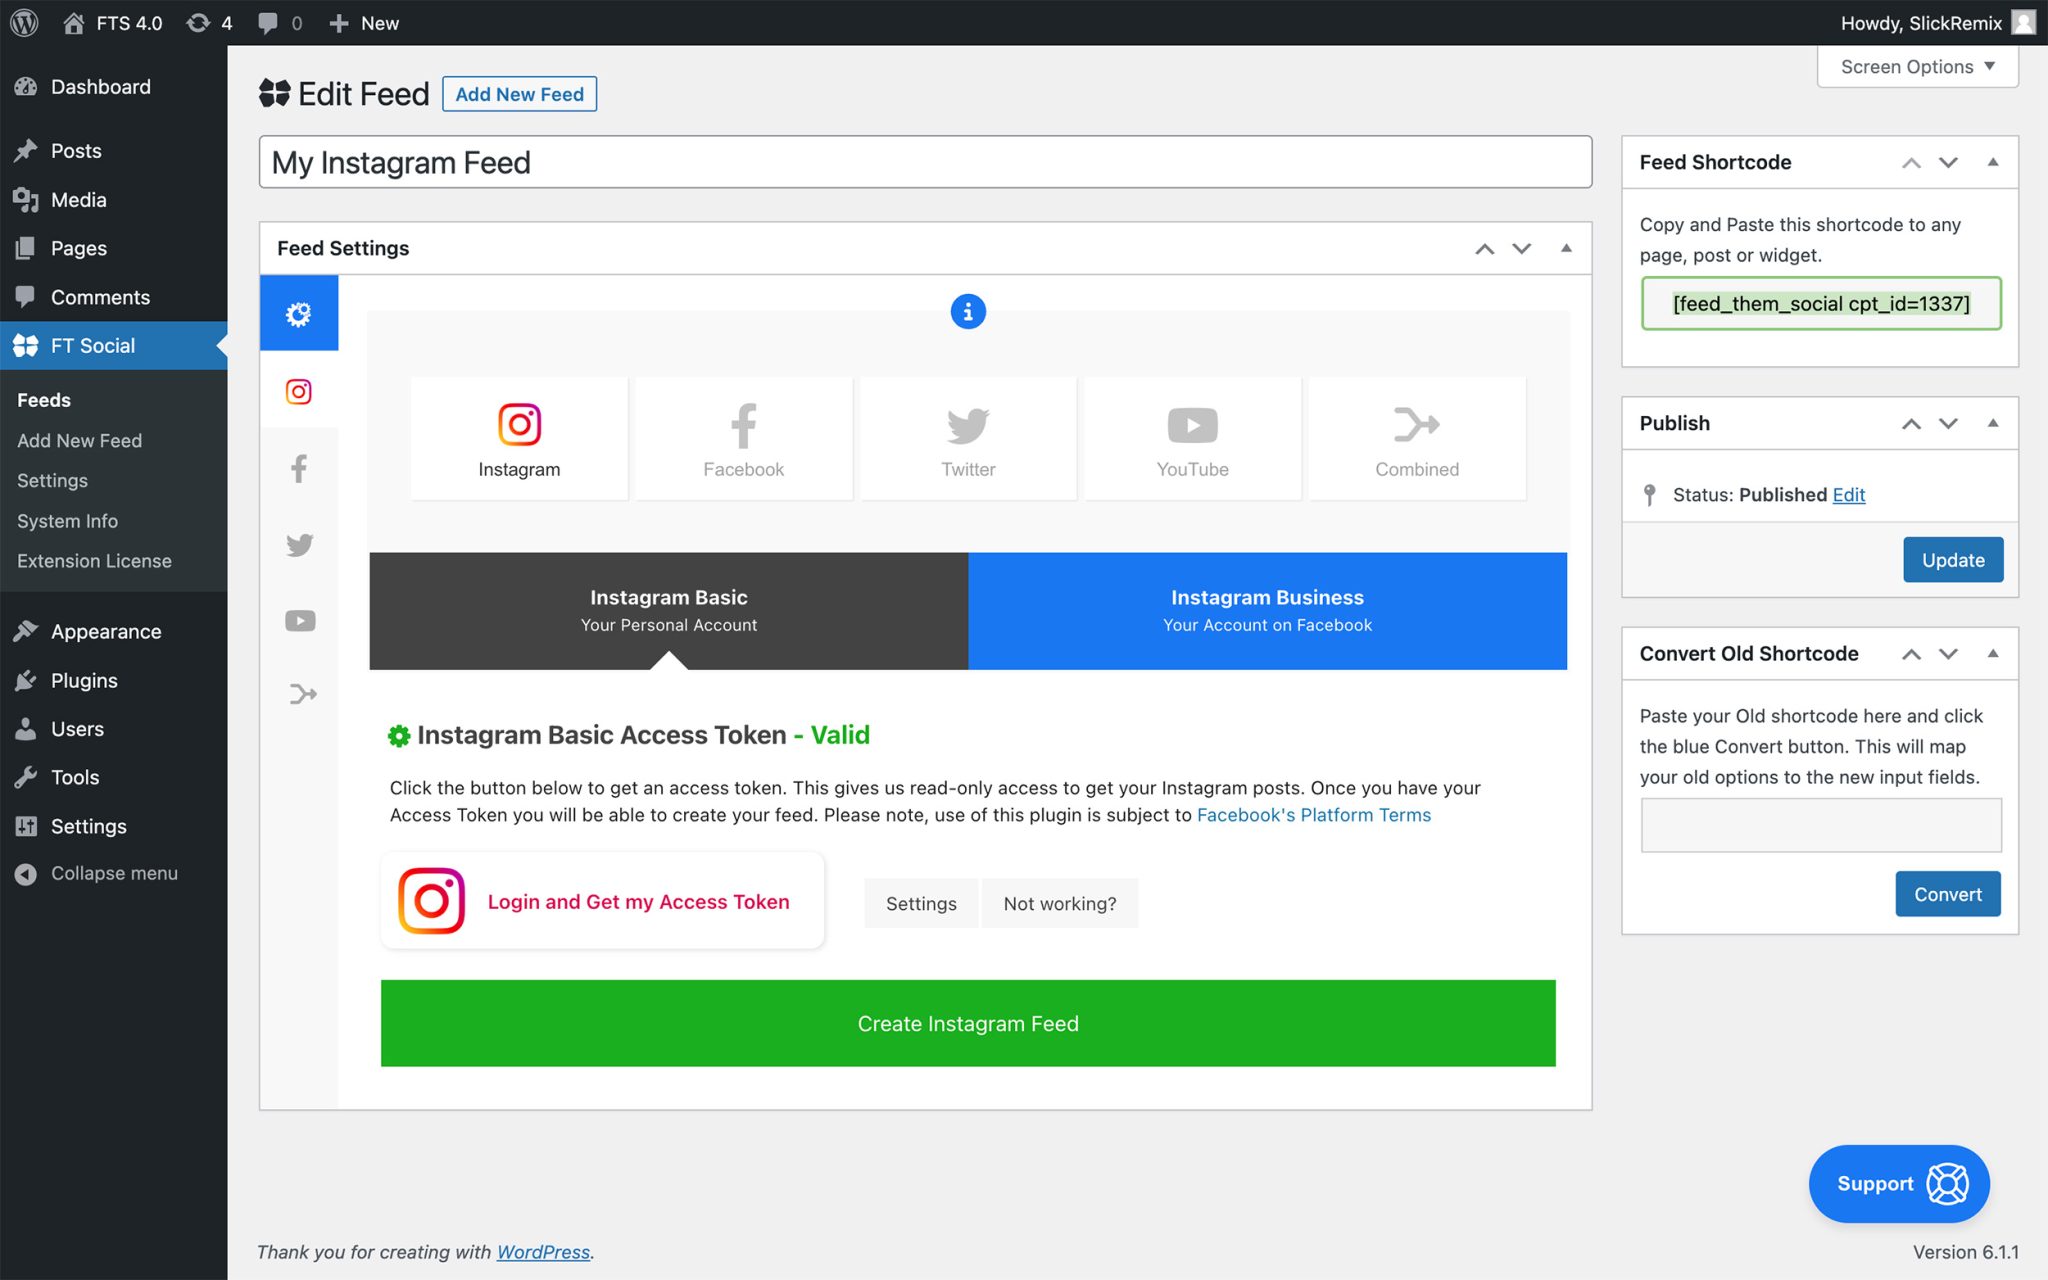
Task: Switch to Instagram Business tab
Action: [1267, 610]
